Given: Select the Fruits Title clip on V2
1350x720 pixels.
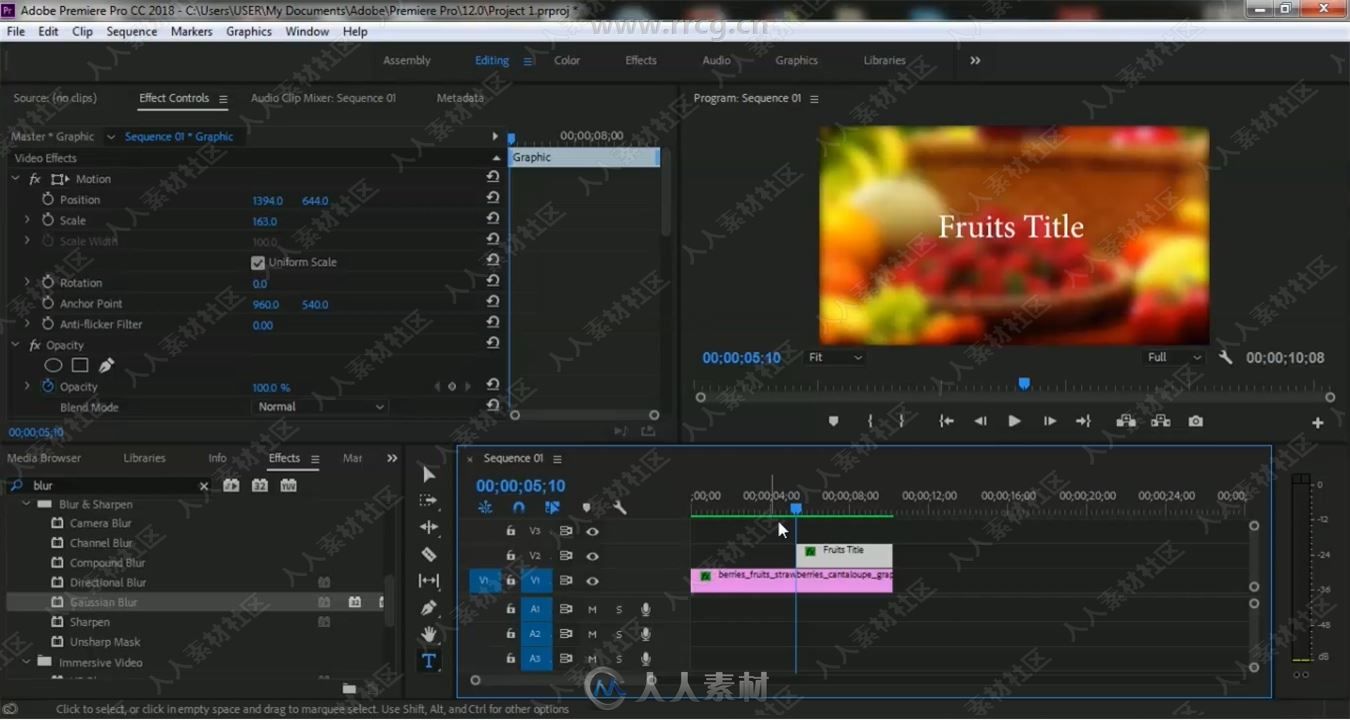Looking at the screenshot, I should [x=844, y=555].
